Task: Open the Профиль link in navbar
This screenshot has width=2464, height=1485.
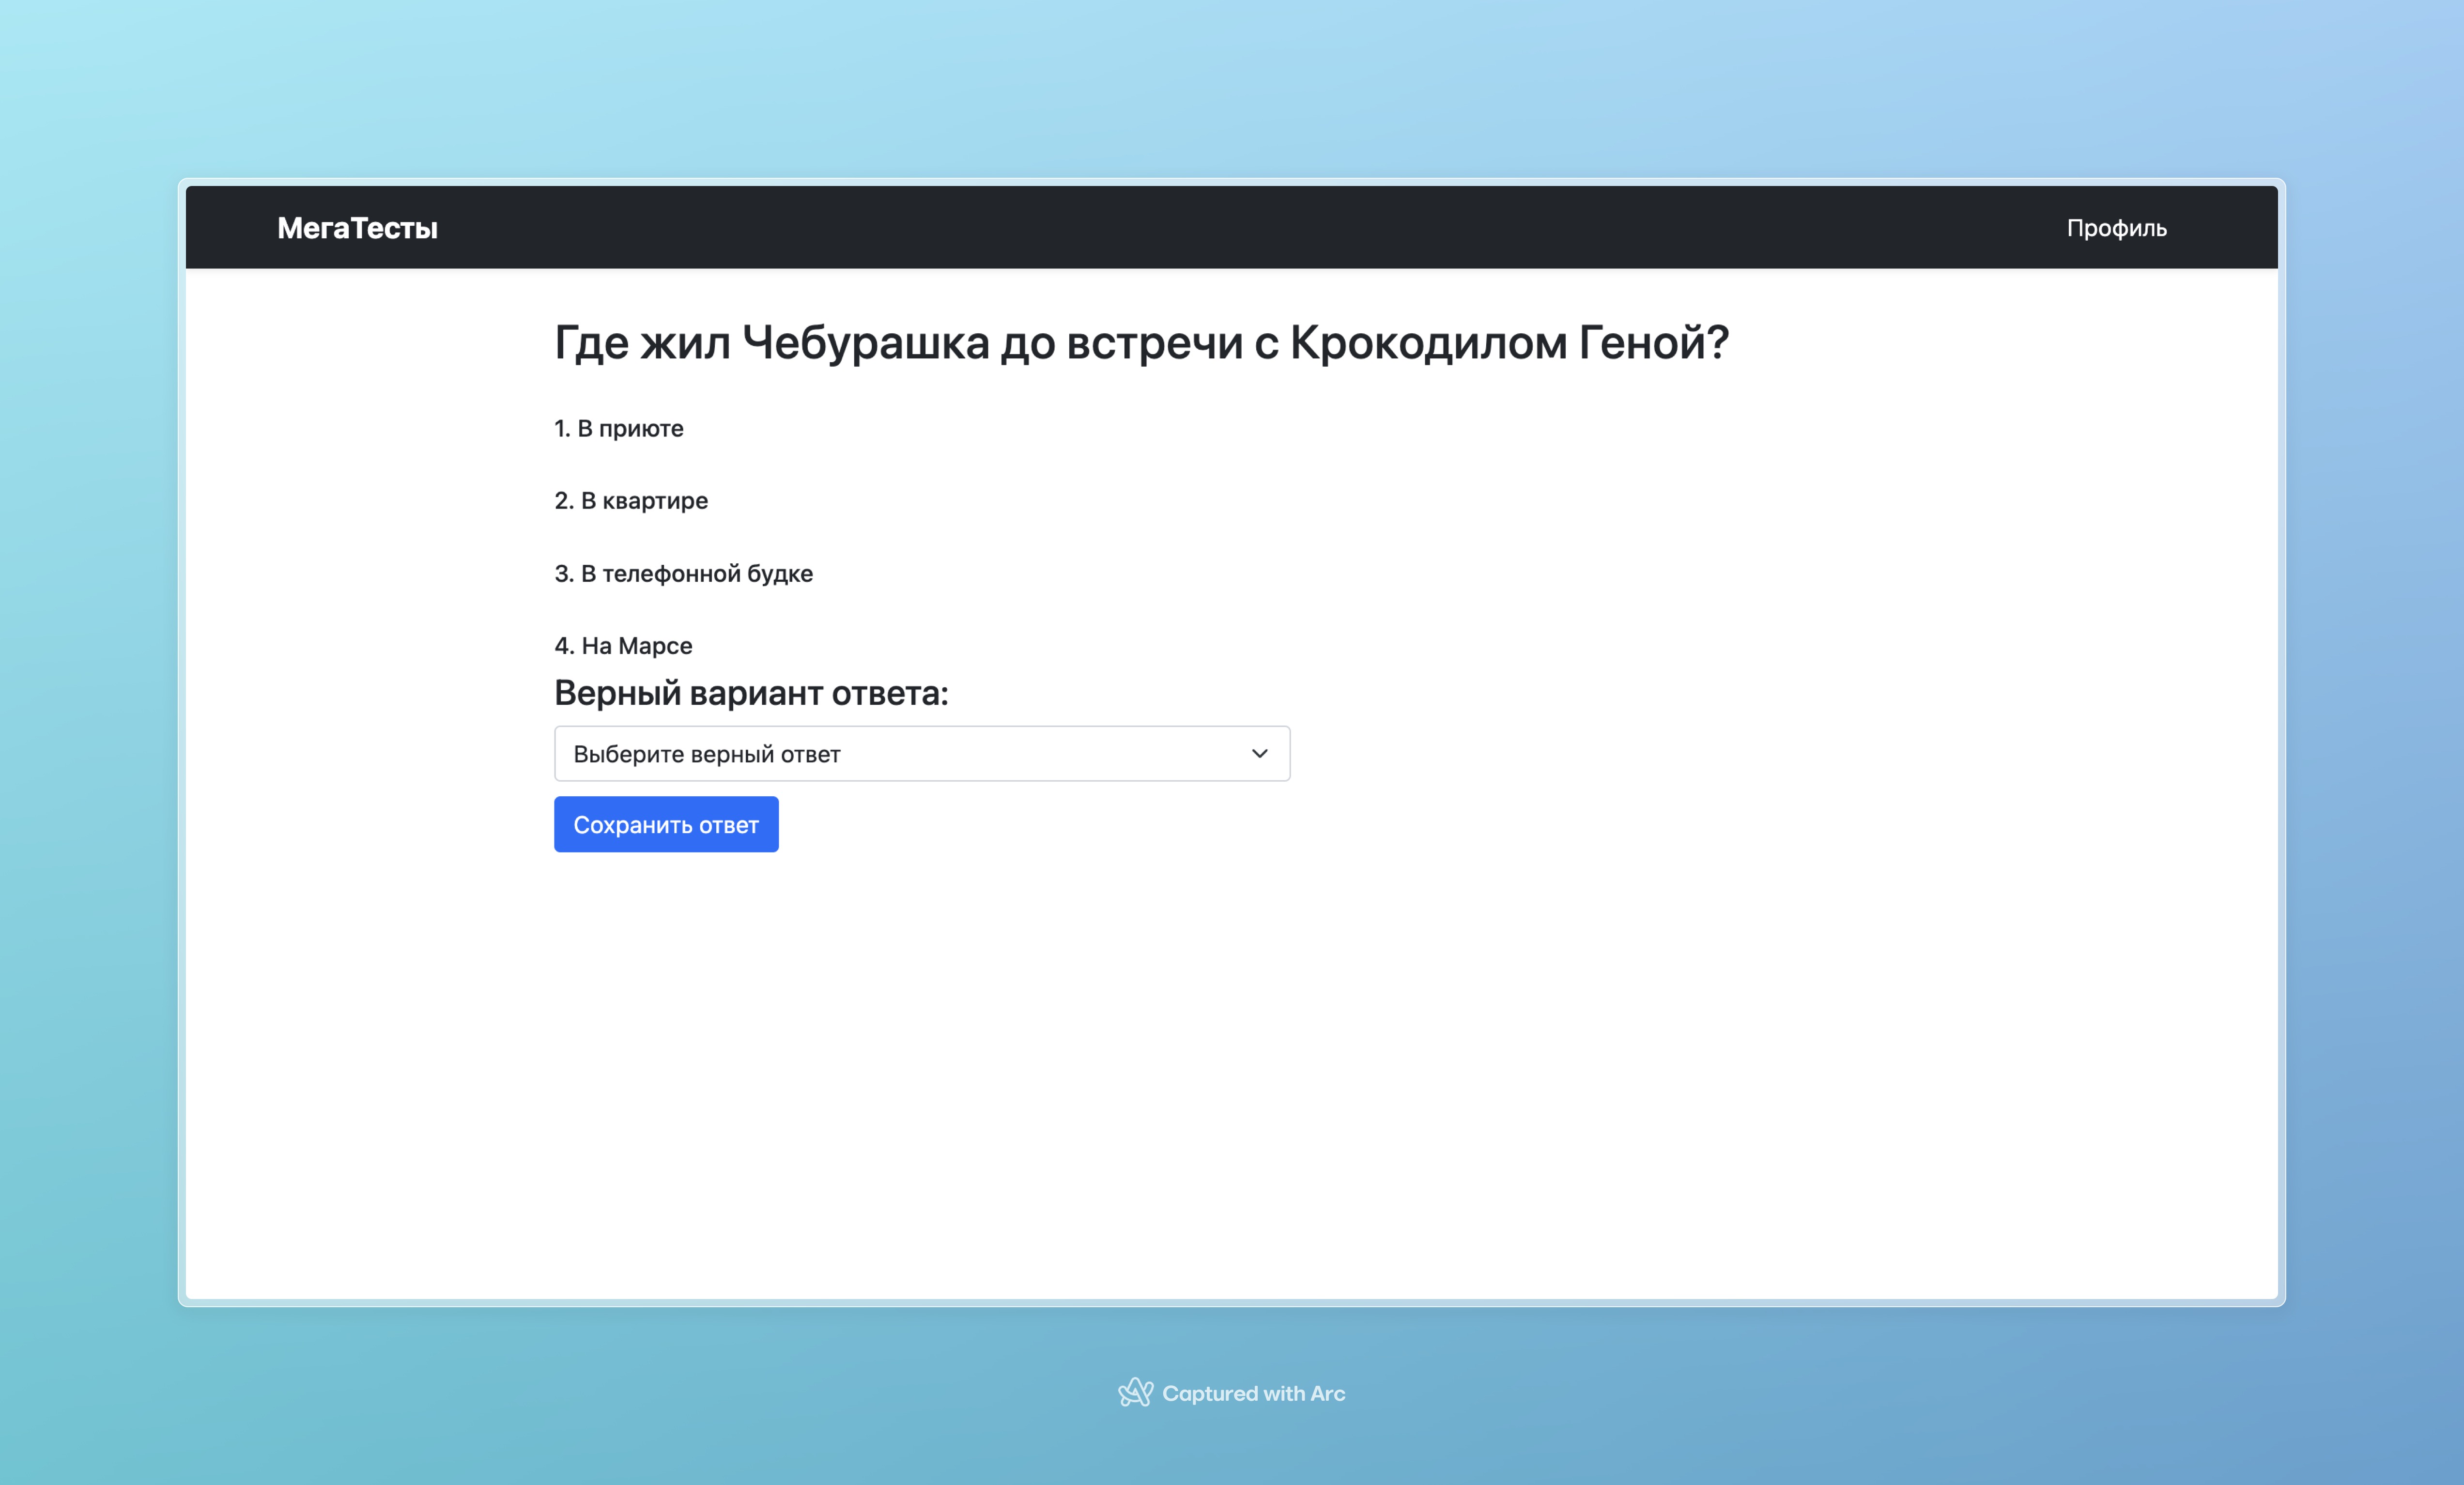Action: coord(2116,228)
